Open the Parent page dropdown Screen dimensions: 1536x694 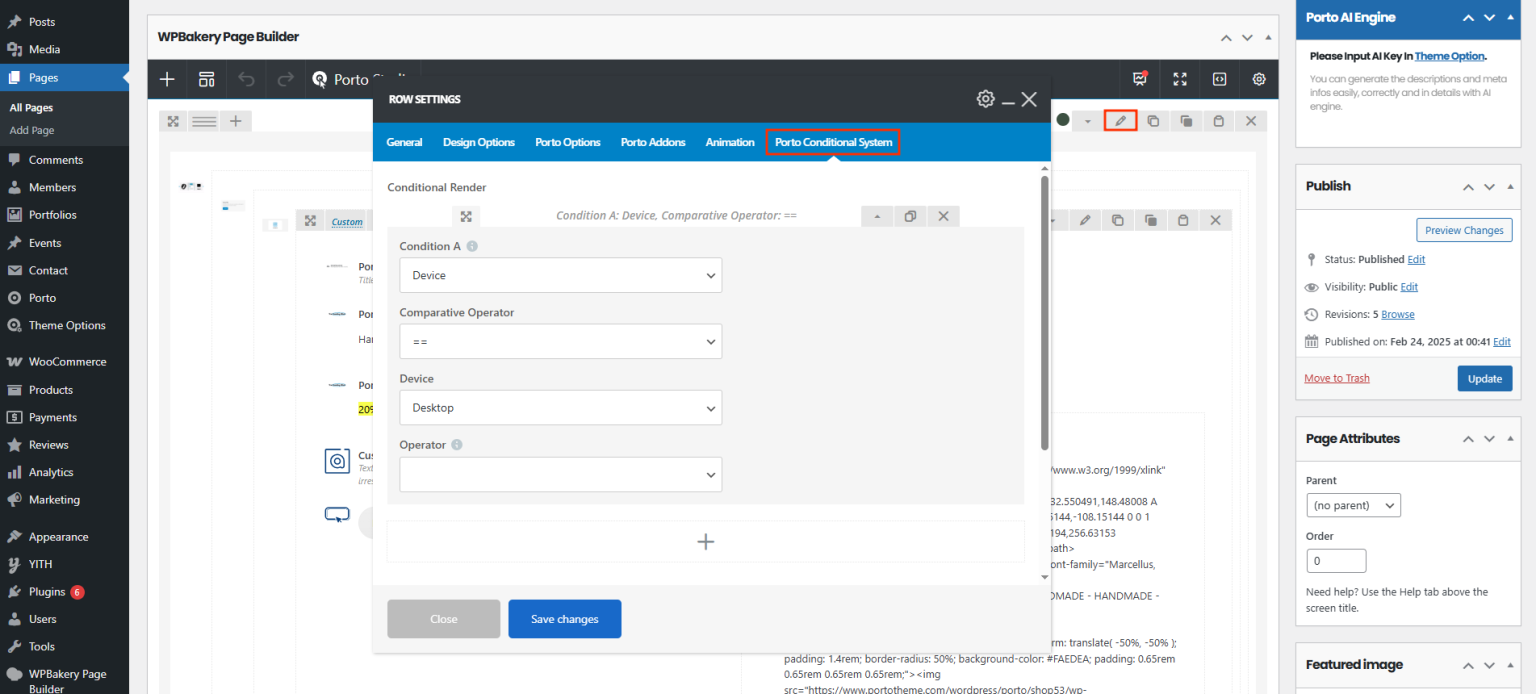(1353, 505)
